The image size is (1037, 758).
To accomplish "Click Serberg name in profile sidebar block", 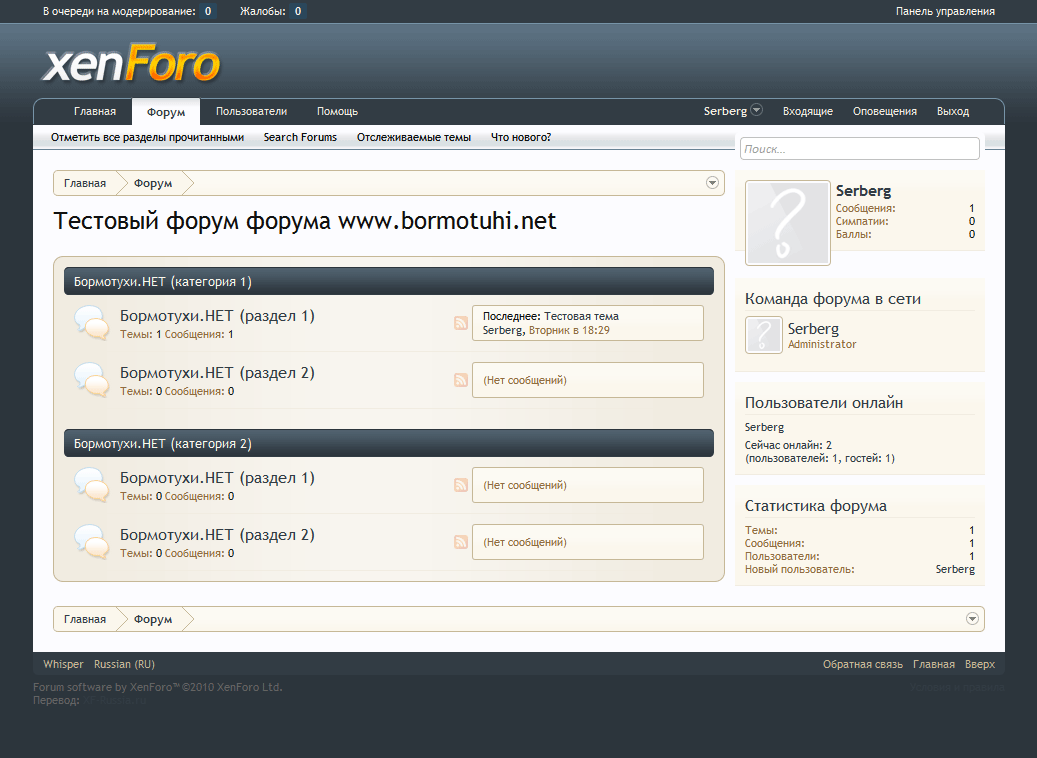I will point(863,191).
